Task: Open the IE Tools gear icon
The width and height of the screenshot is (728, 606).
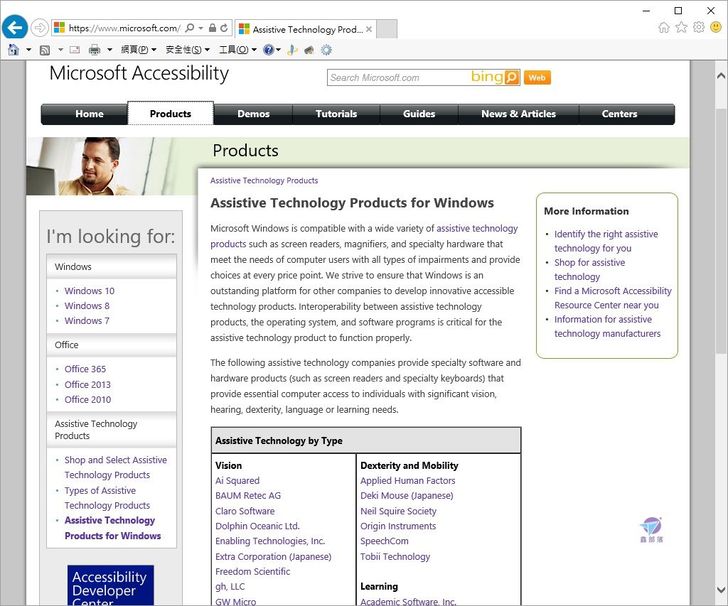Action: (698, 27)
